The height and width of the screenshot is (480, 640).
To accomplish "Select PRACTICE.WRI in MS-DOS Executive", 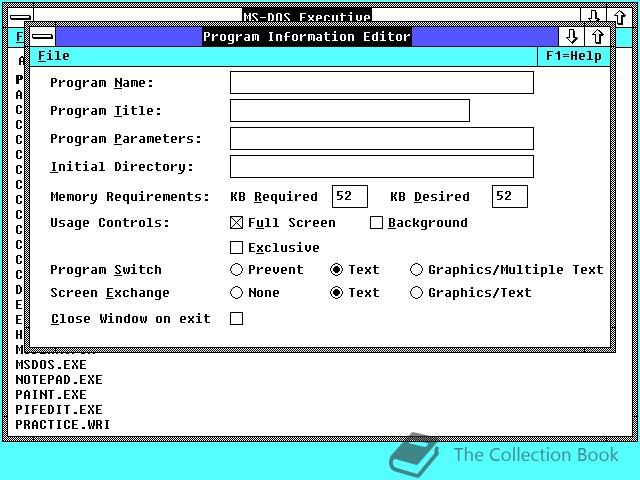I will (x=63, y=424).
